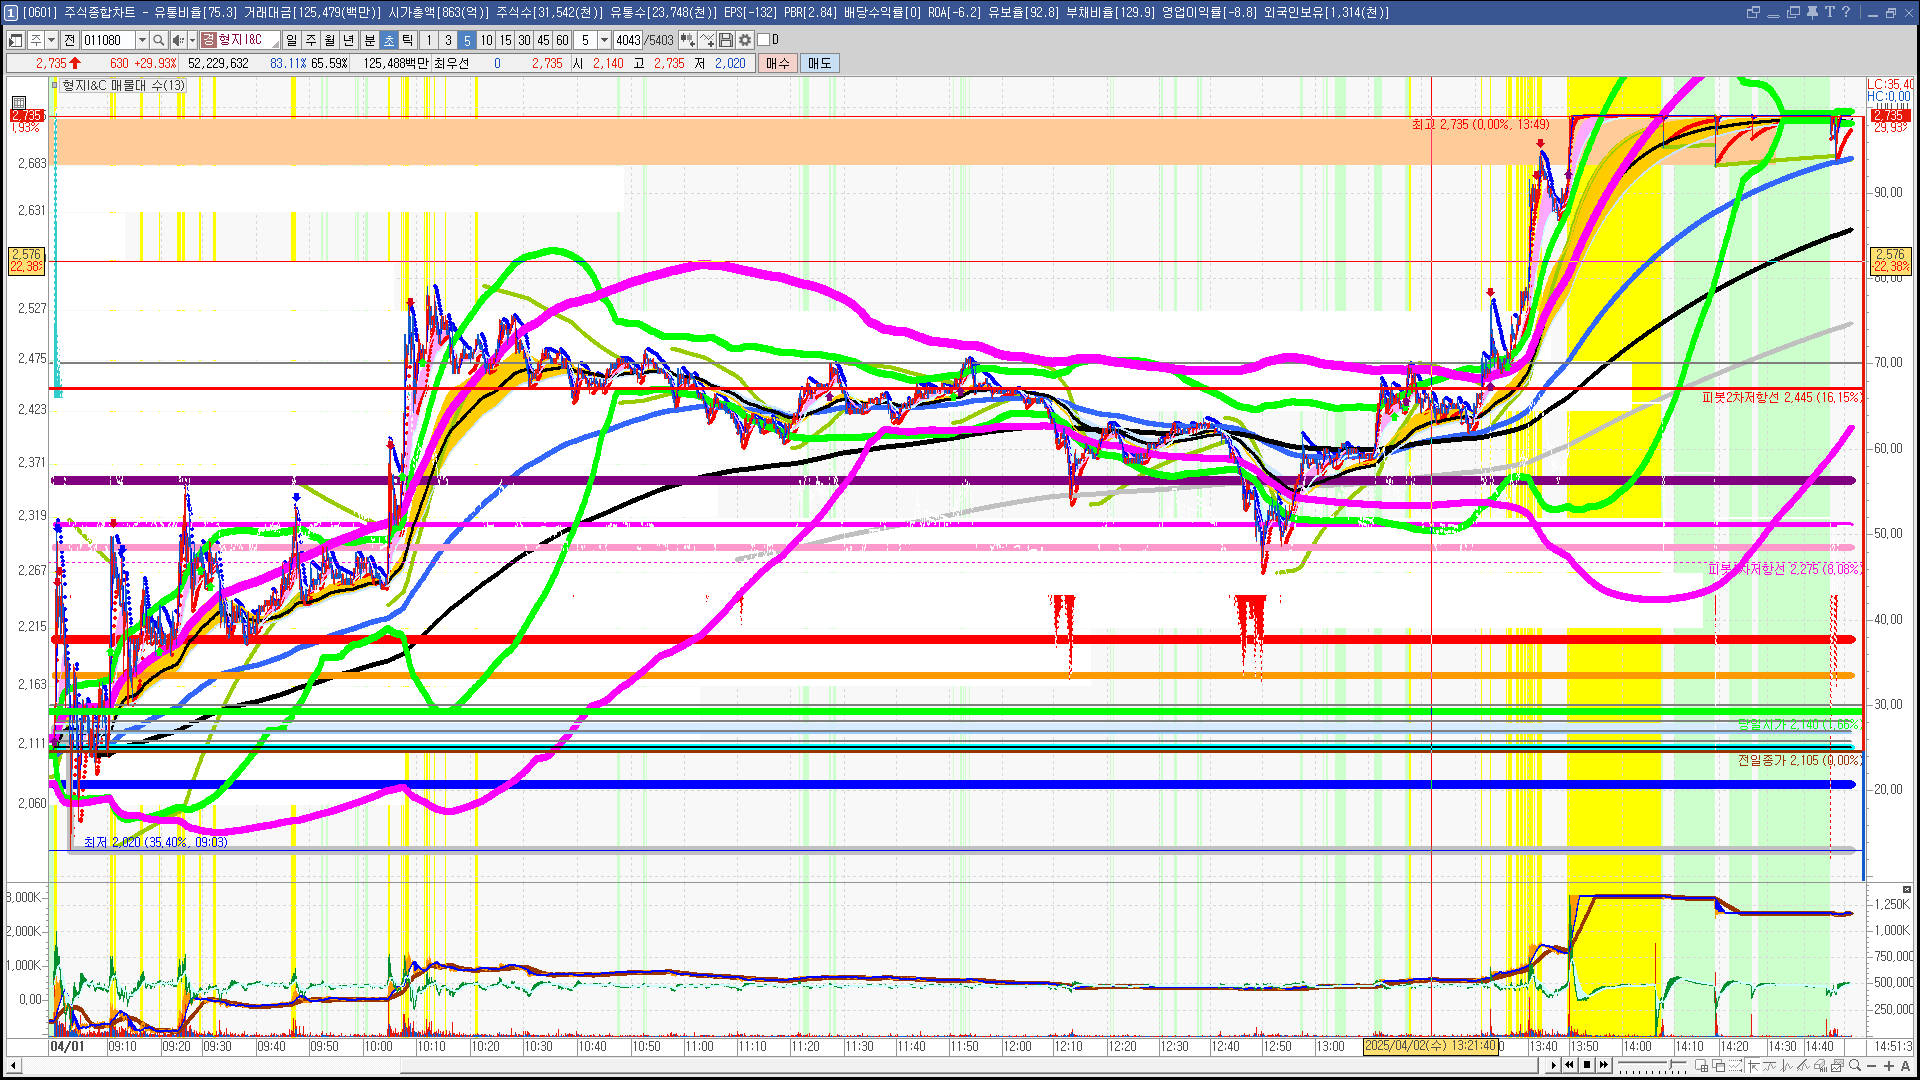The image size is (1920, 1080).
Task: Open the stock code dropdown arrow
Action: [x=142, y=40]
